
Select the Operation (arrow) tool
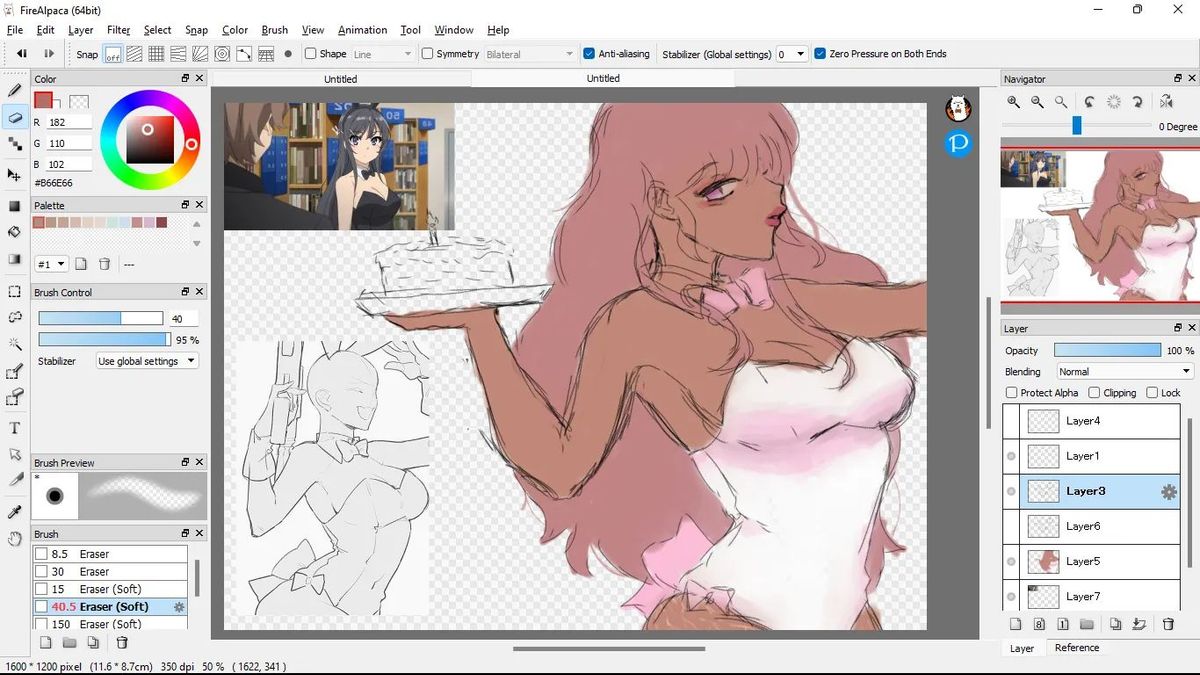[x=14, y=454]
